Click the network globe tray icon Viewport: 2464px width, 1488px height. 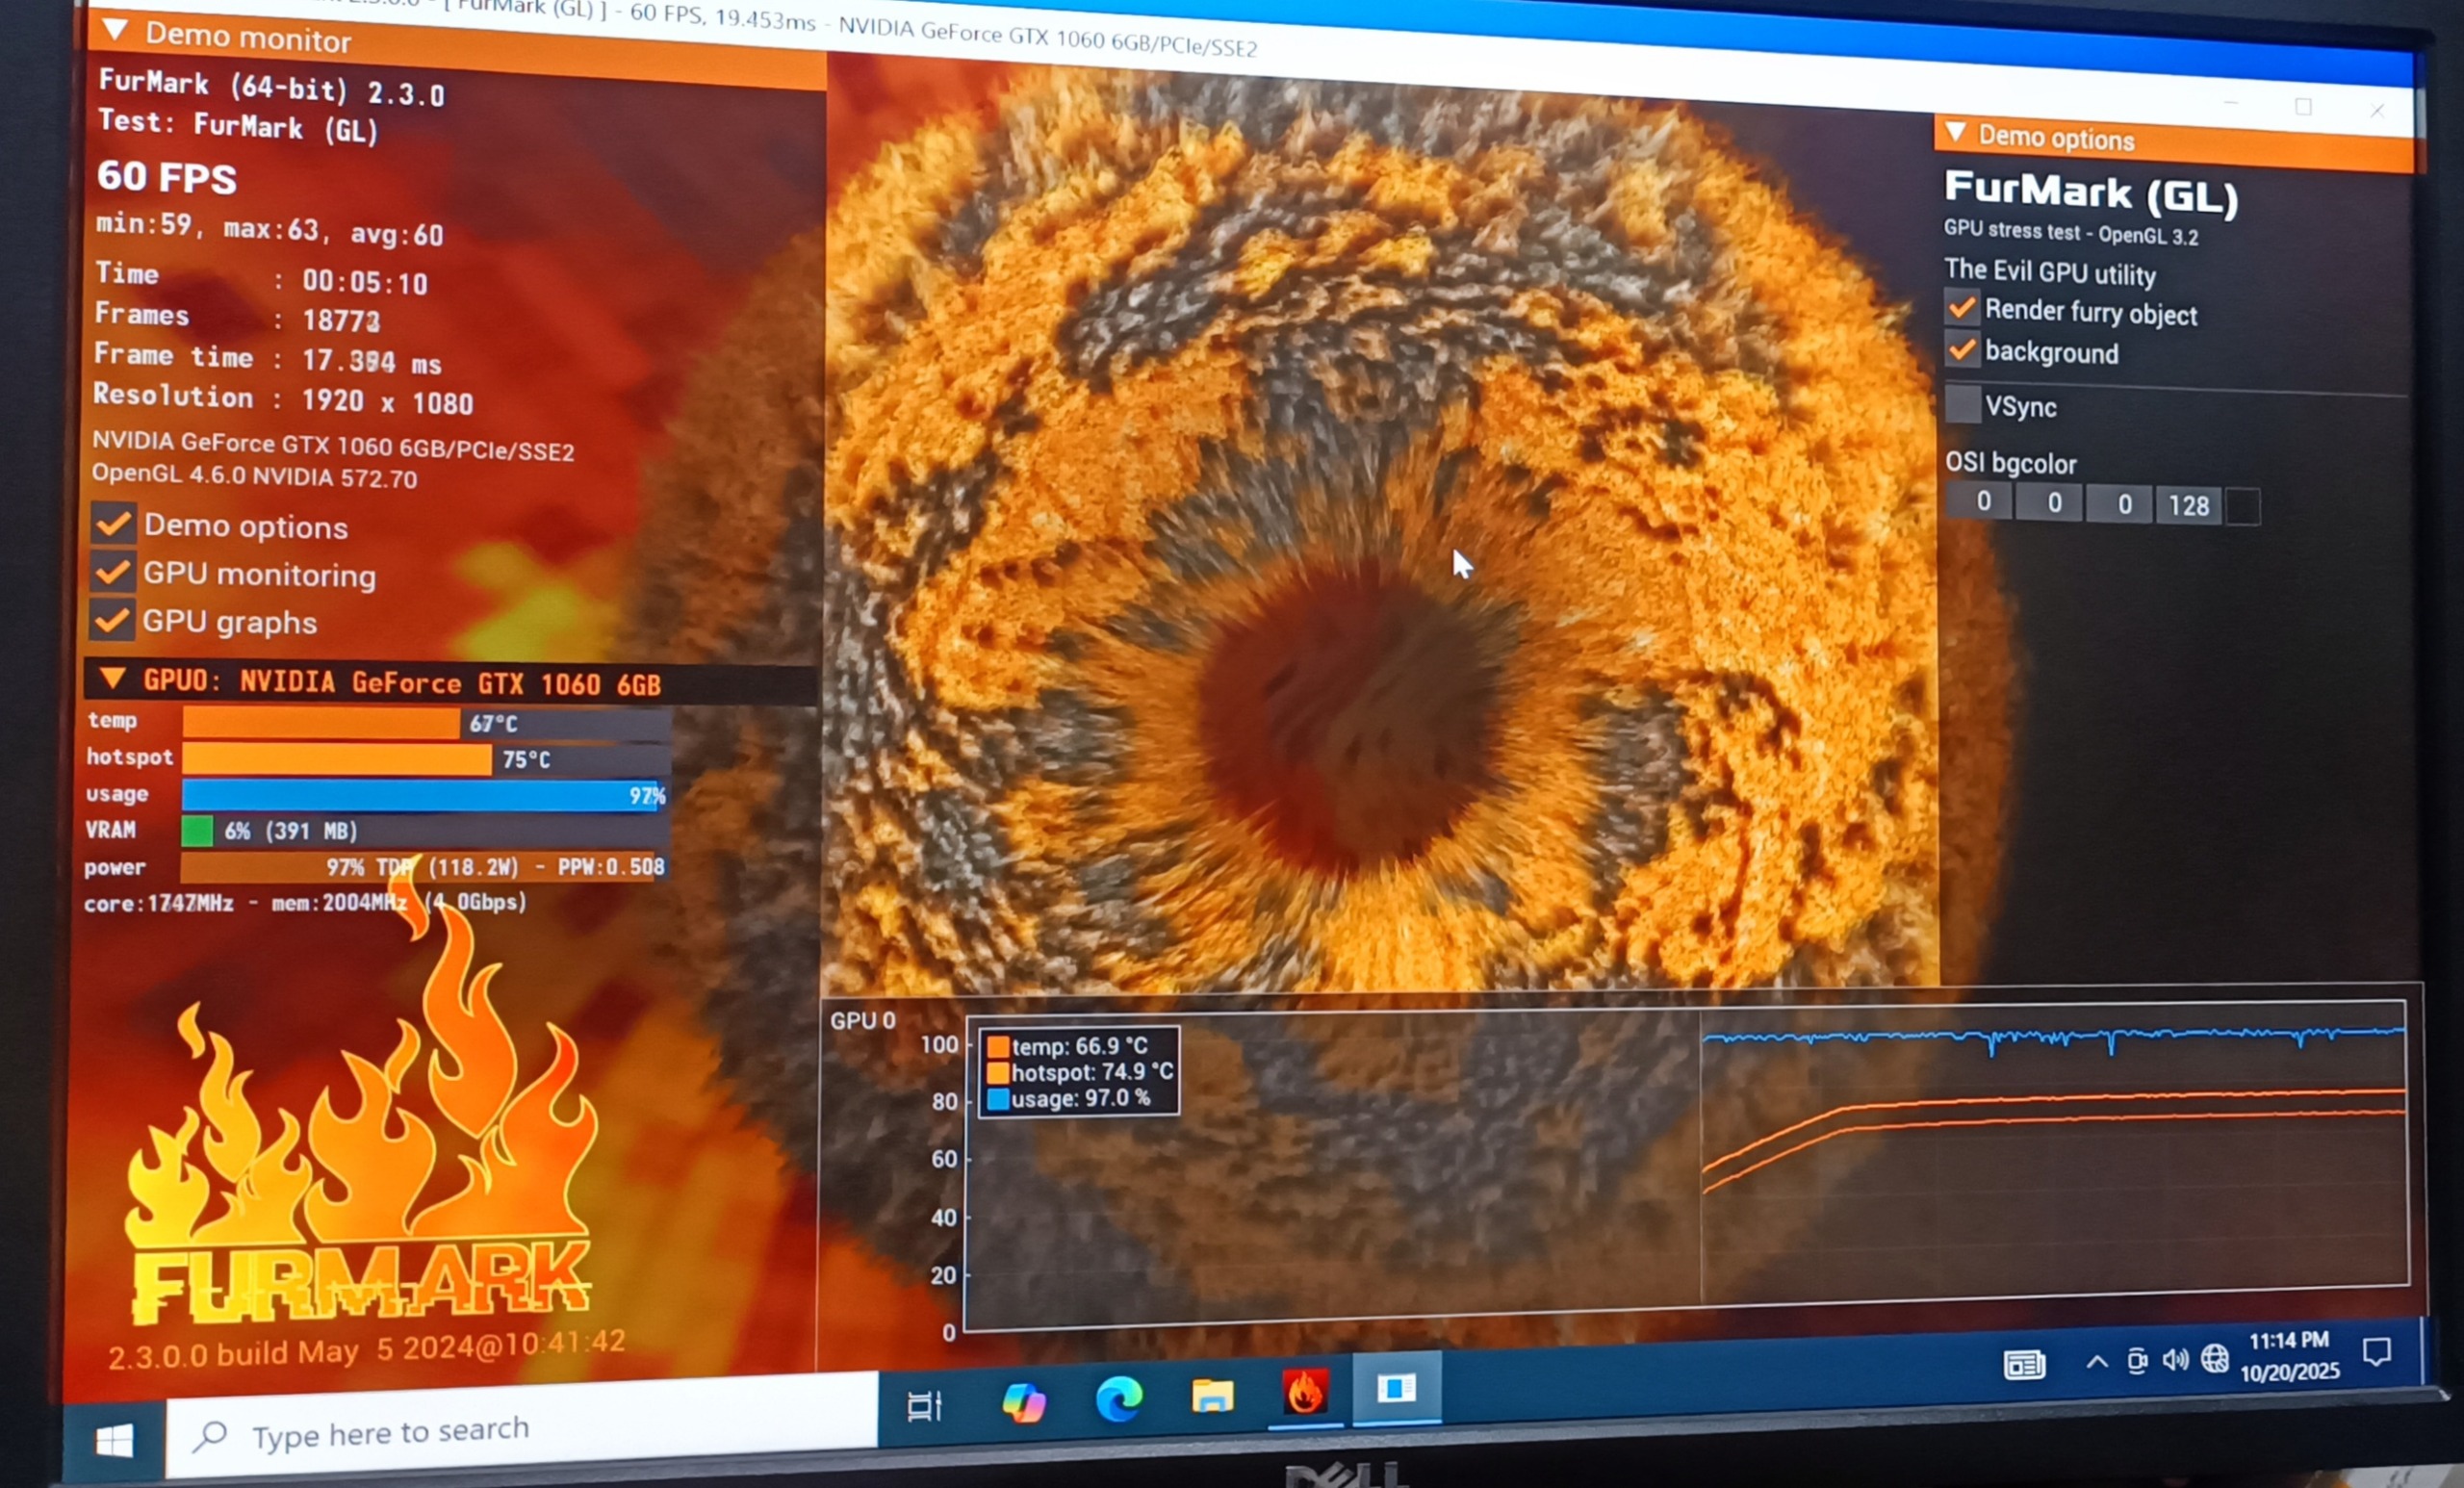tap(2214, 1358)
